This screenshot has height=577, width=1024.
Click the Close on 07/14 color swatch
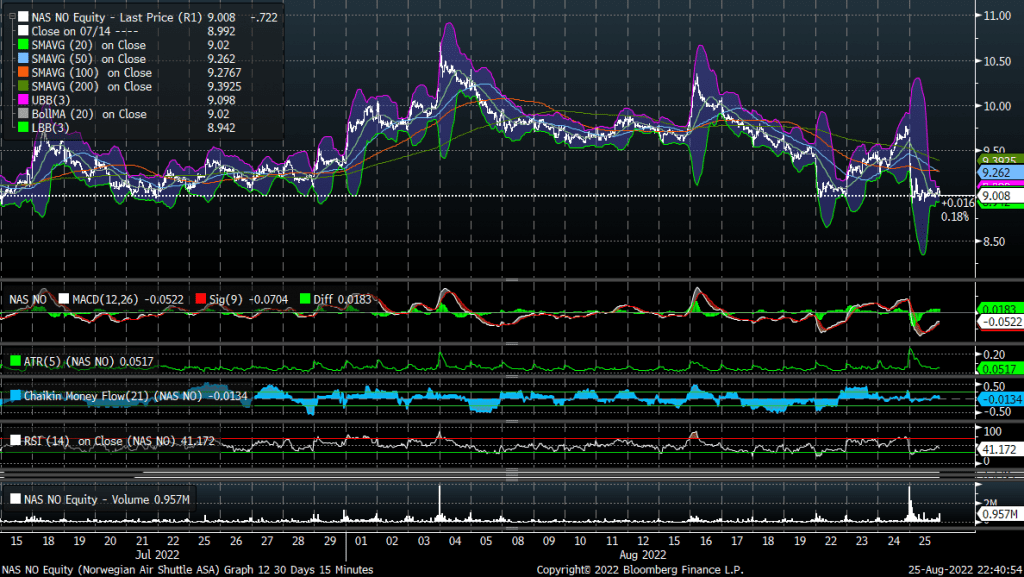coord(23,31)
